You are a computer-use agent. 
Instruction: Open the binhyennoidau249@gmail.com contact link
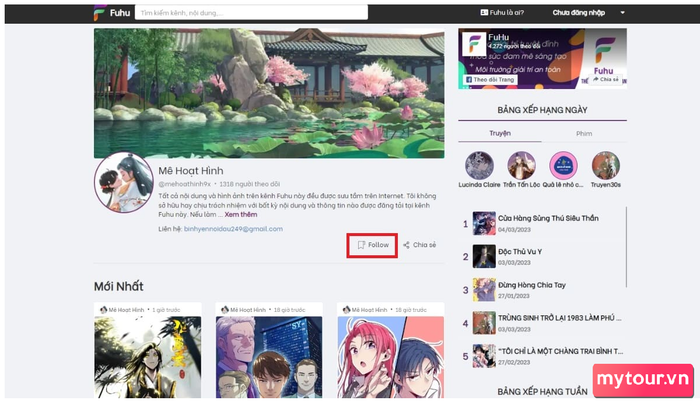[233, 229]
